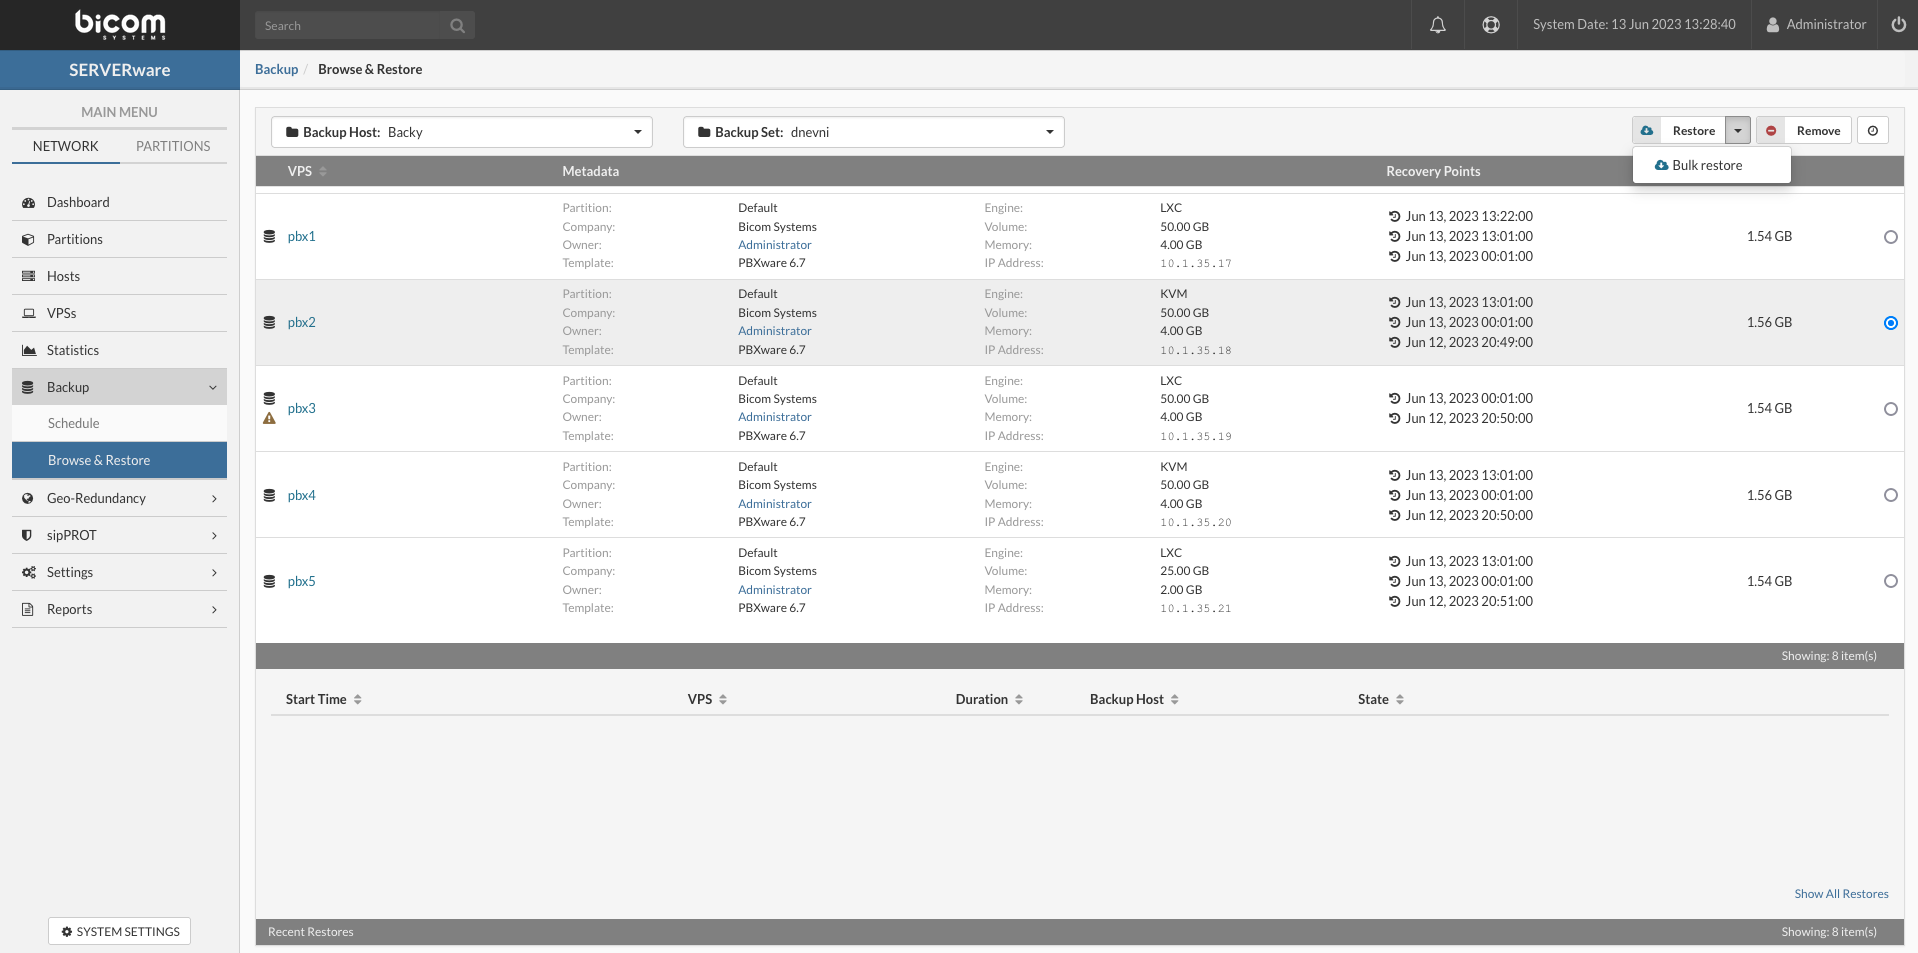Choose Bulk restore from the menu
The width and height of the screenshot is (1918, 953).
[x=1706, y=165]
